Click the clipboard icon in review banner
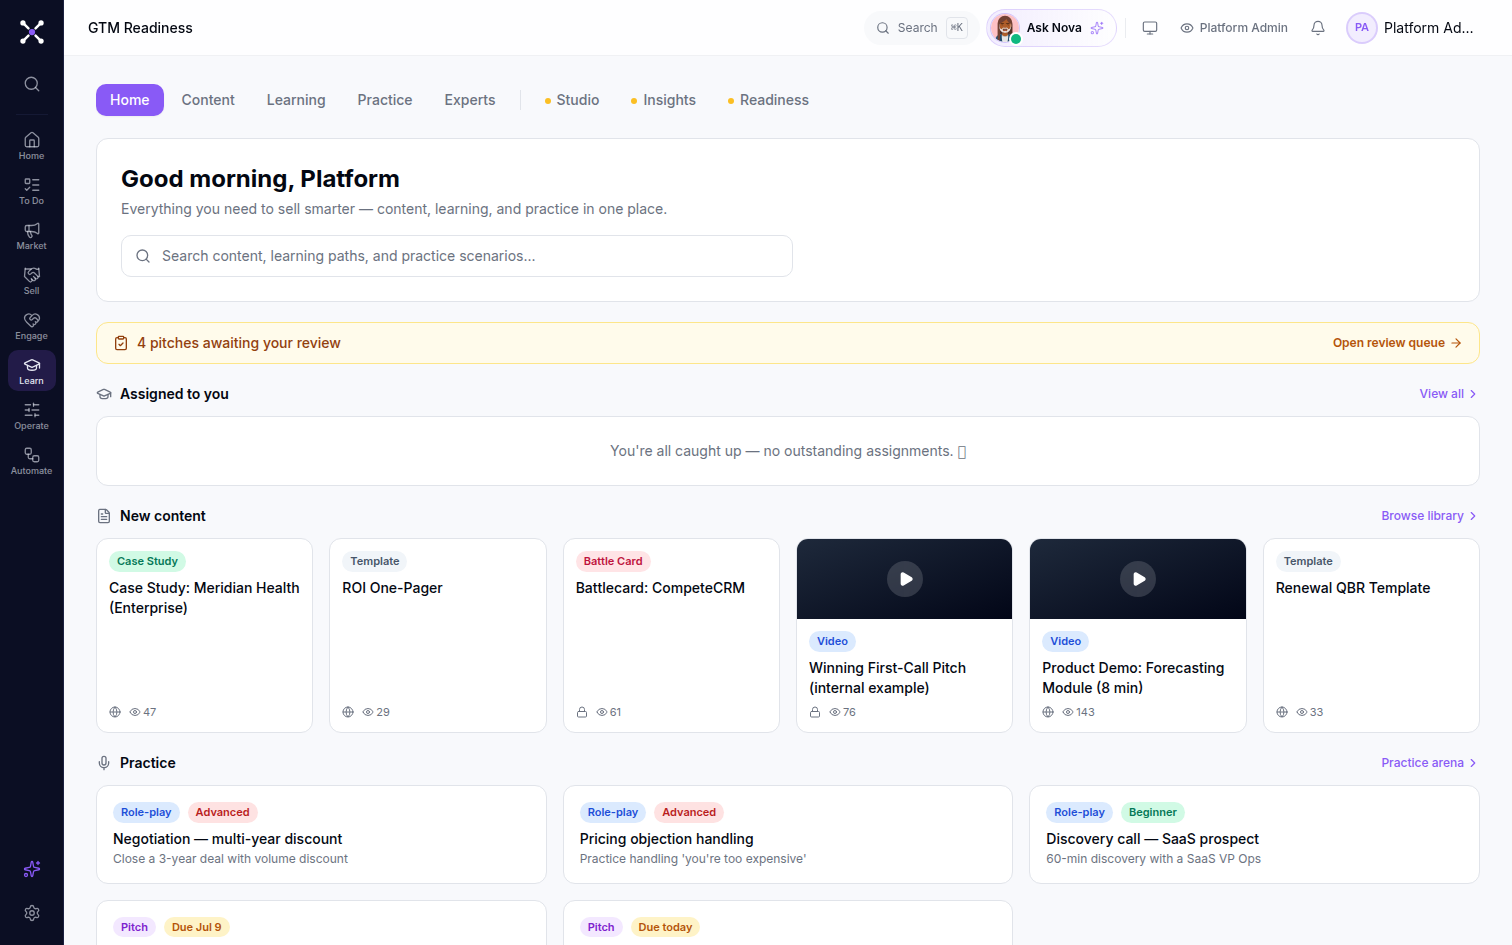 coord(121,343)
